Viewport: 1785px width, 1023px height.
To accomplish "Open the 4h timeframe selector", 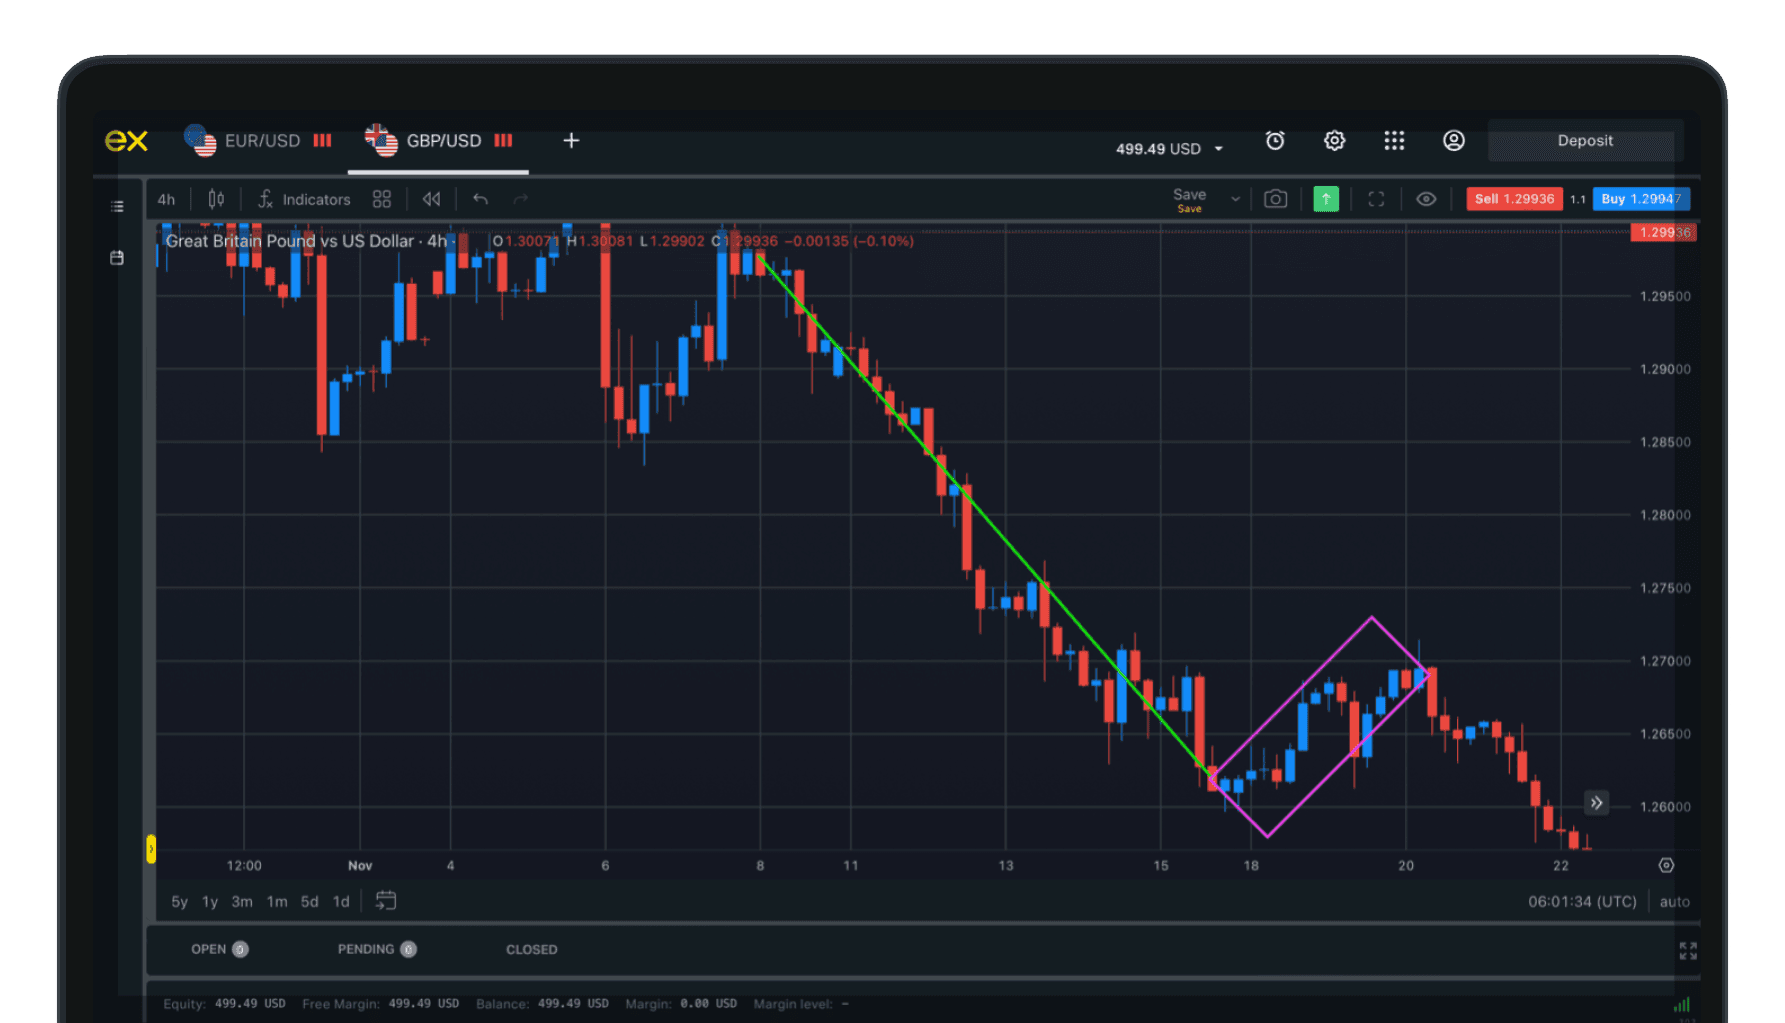I will pyautogui.click(x=166, y=199).
